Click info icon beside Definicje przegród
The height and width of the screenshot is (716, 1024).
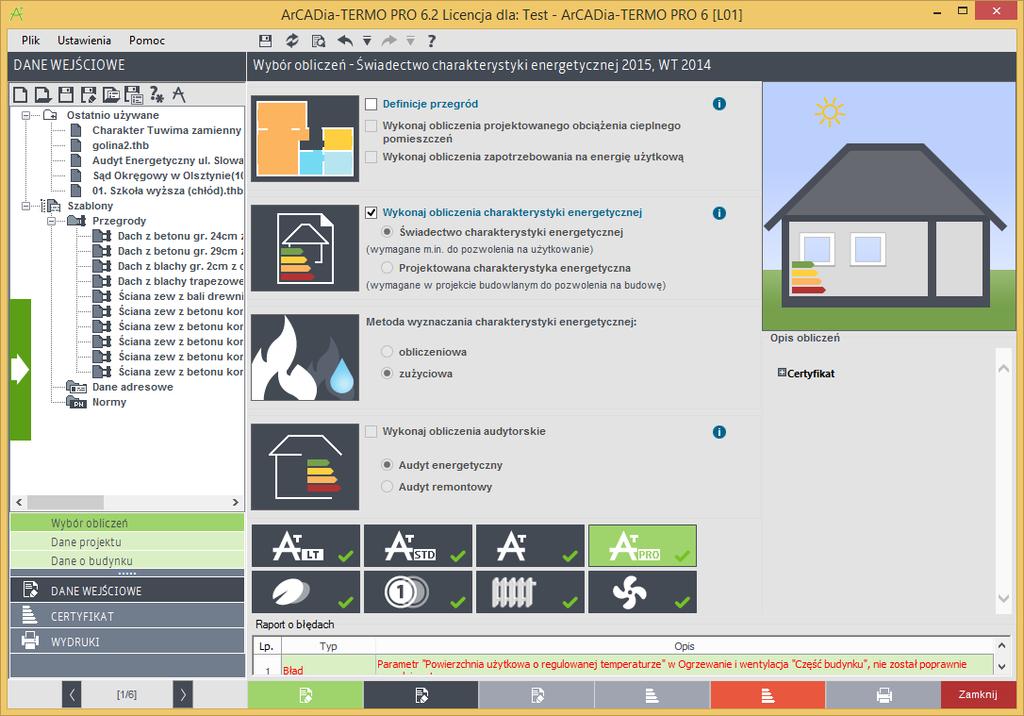(x=719, y=104)
